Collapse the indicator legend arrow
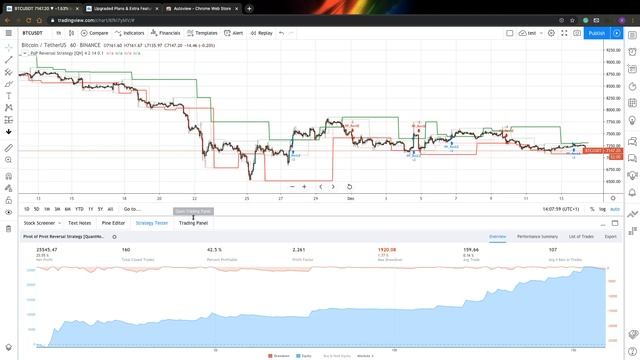 [x=25, y=53]
